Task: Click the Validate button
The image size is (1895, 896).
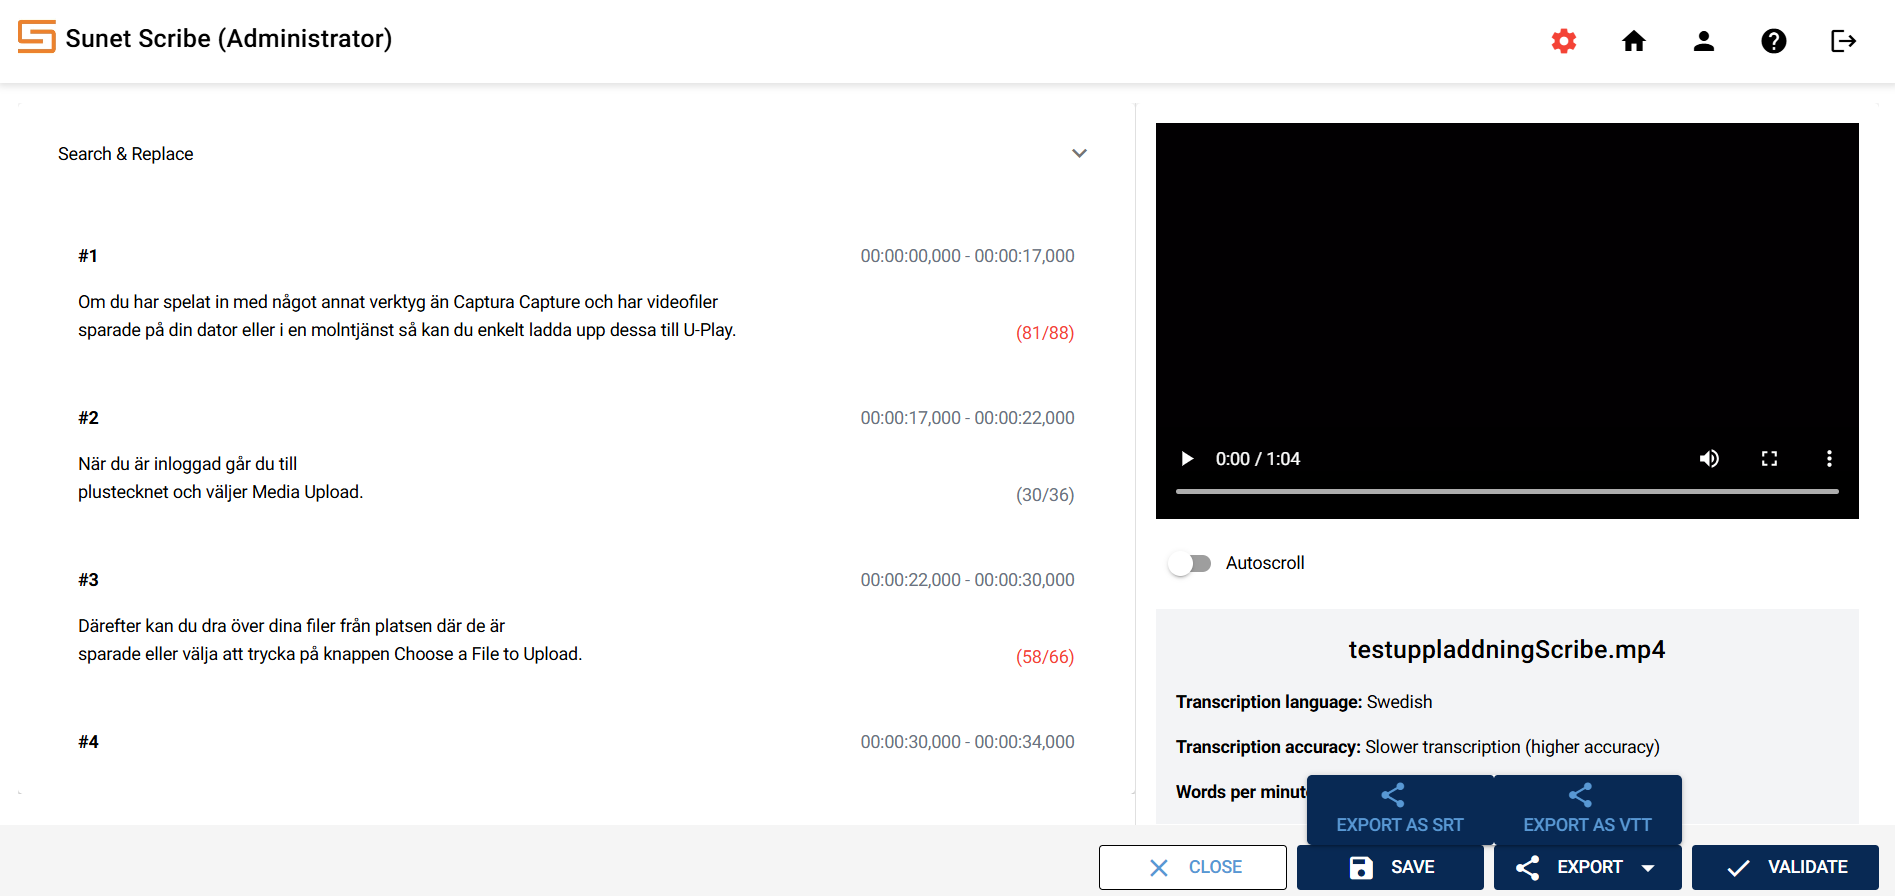Action: tap(1785, 867)
